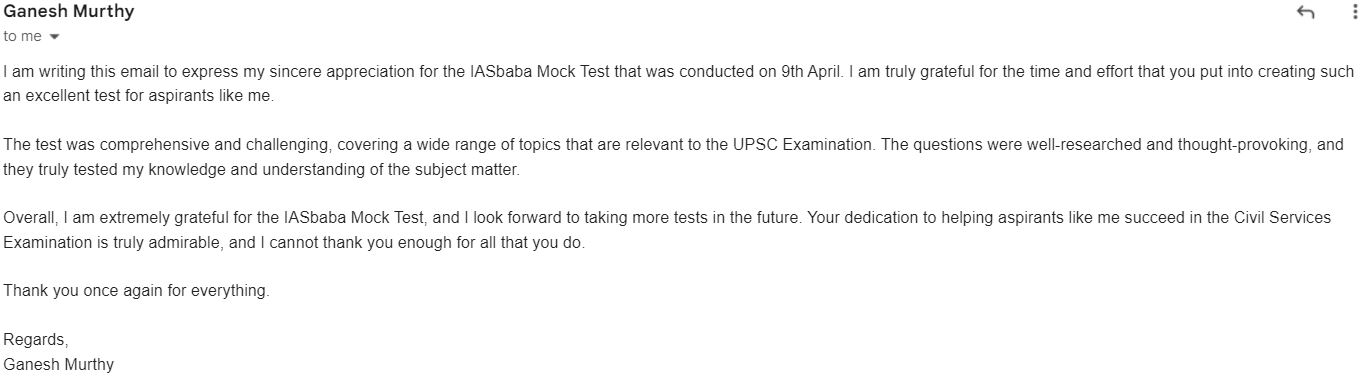Click the paragraph starting 'Overall, I am extremely'
The height and width of the screenshot is (385, 1361).
pyautogui.click(x=667, y=230)
